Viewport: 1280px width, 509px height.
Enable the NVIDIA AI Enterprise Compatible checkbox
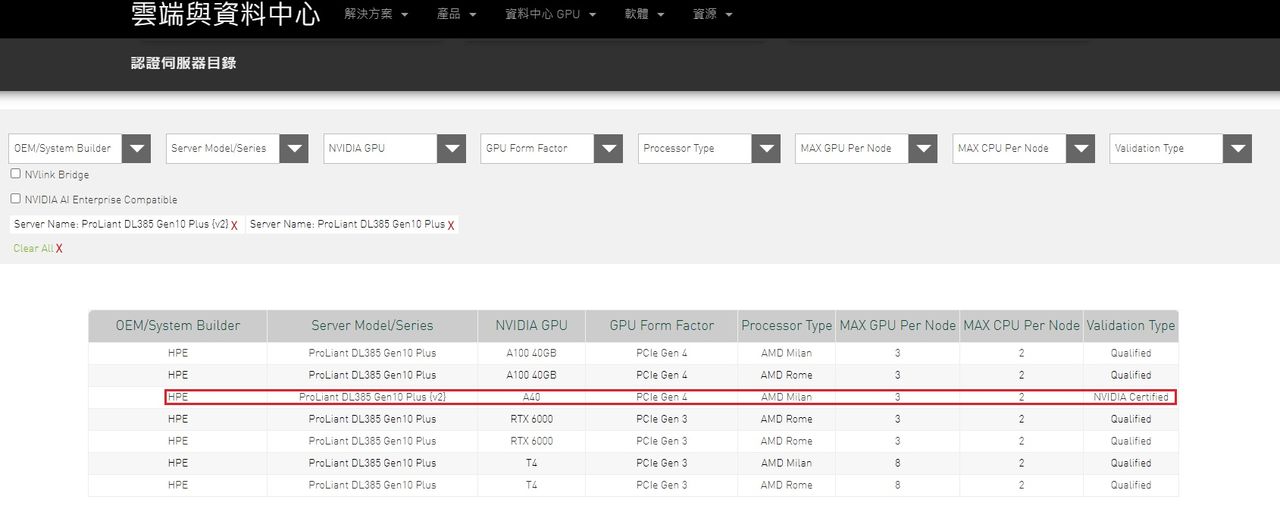15,198
